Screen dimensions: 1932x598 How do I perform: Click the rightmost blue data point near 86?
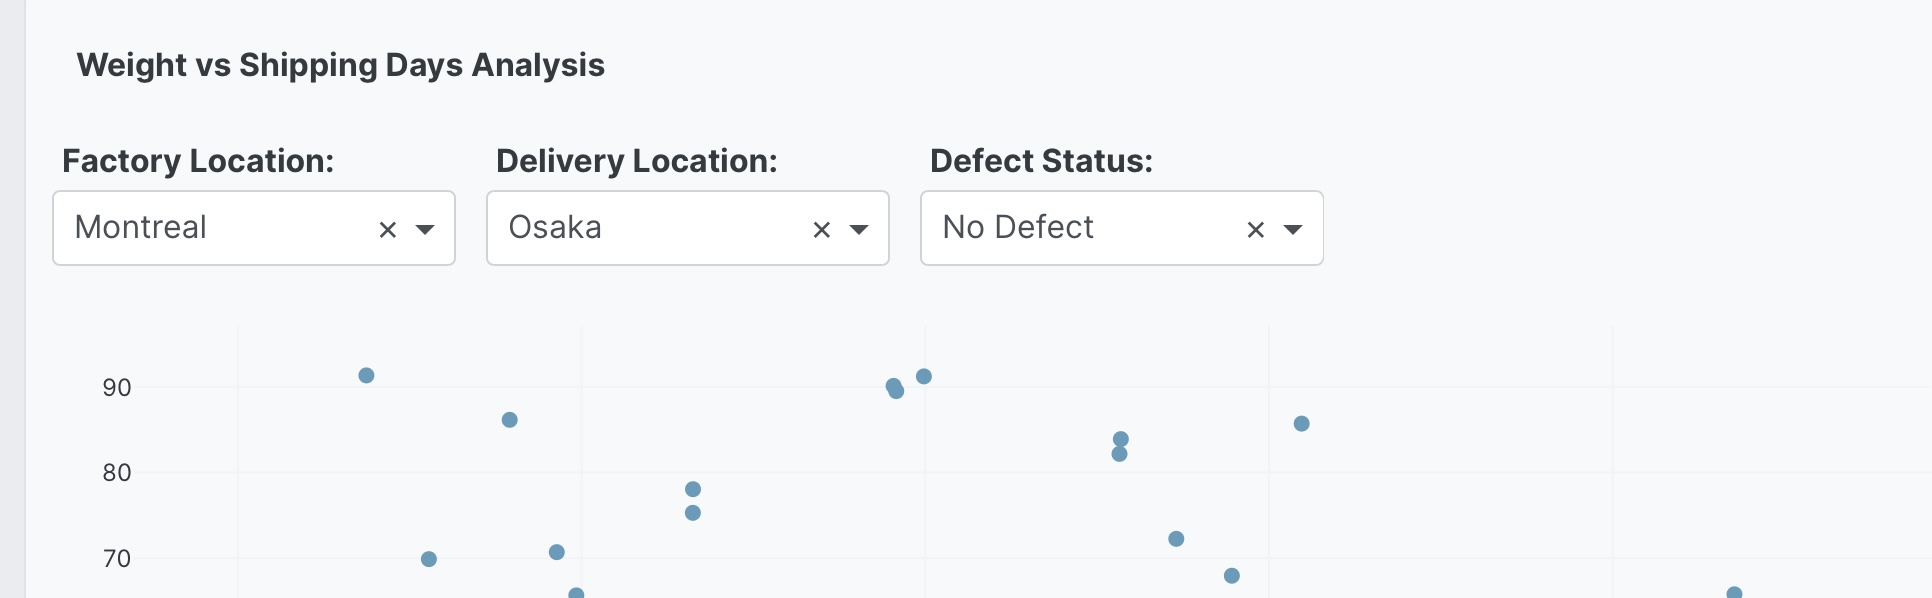(x=1301, y=423)
